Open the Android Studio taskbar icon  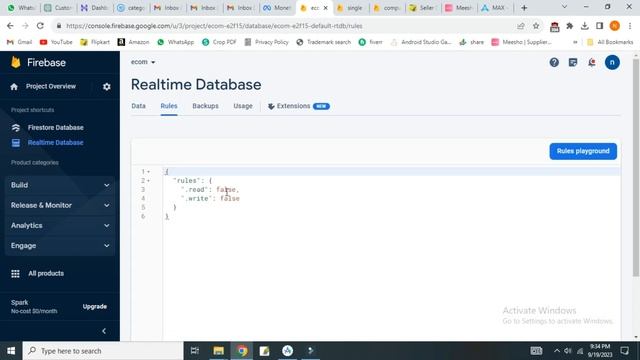[287, 351]
